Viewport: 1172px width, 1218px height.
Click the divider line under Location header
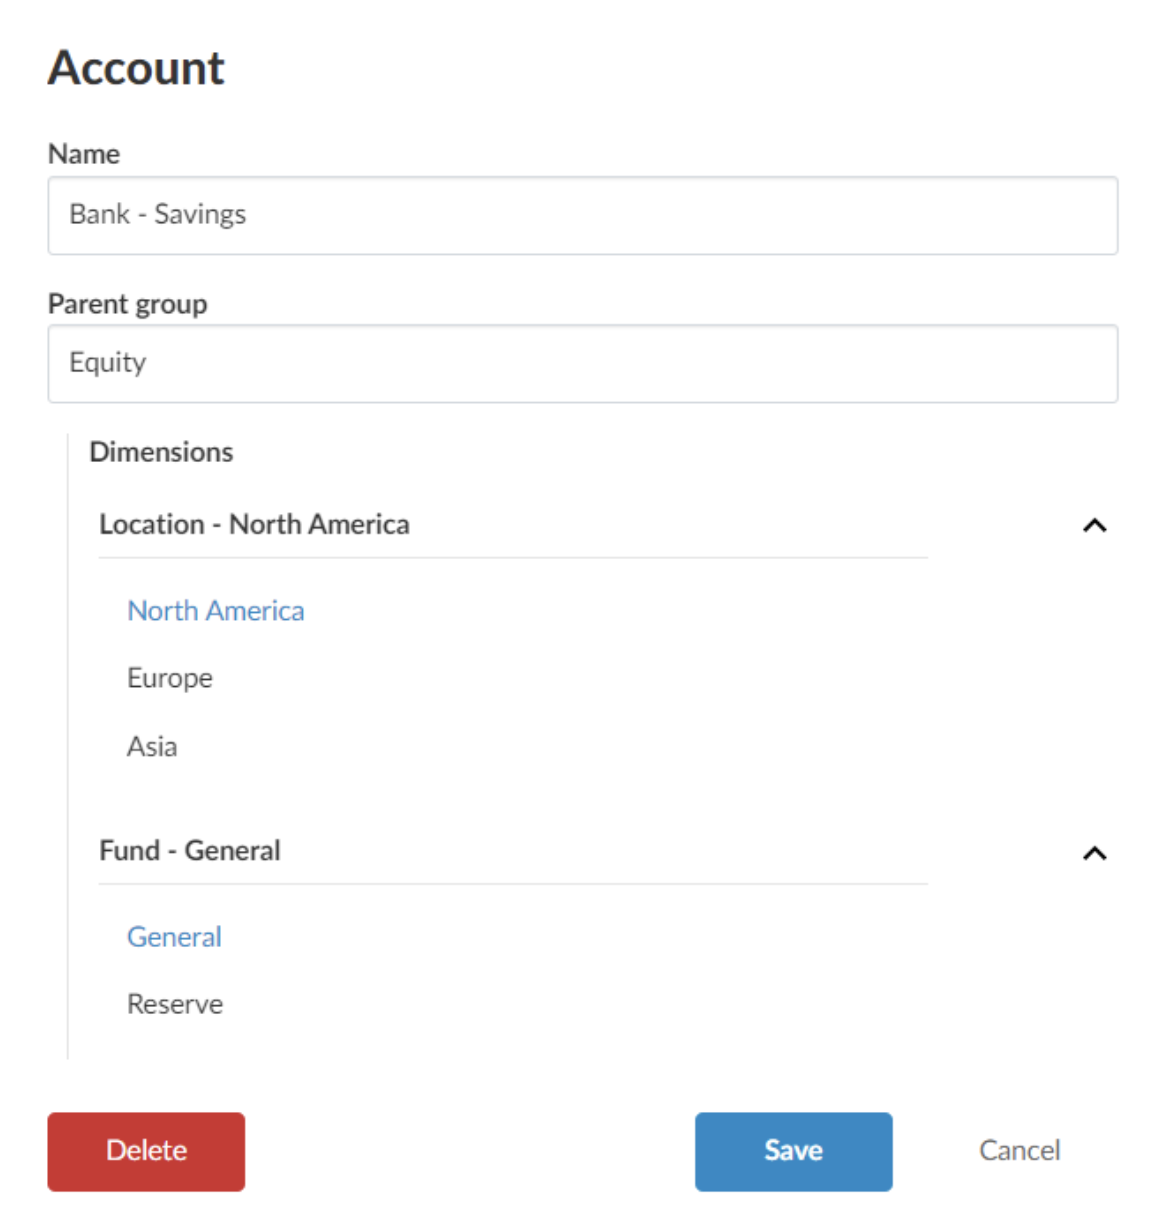coord(512,558)
